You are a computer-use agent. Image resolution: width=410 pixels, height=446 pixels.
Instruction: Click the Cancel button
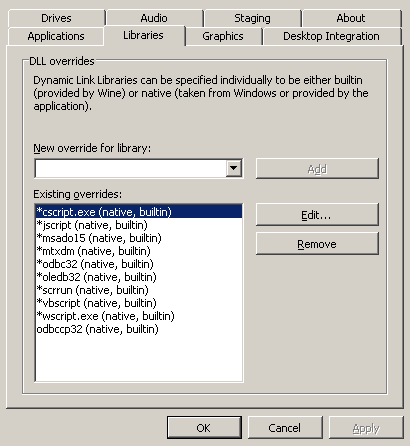285,428
